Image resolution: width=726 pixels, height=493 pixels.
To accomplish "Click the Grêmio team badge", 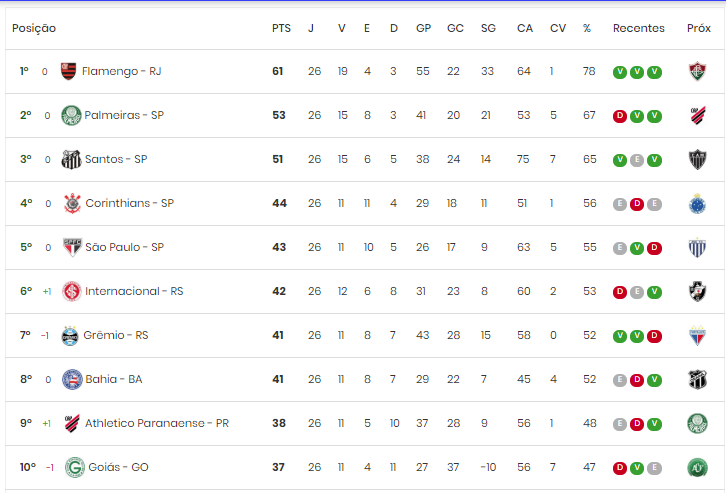I will pos(70,336).
